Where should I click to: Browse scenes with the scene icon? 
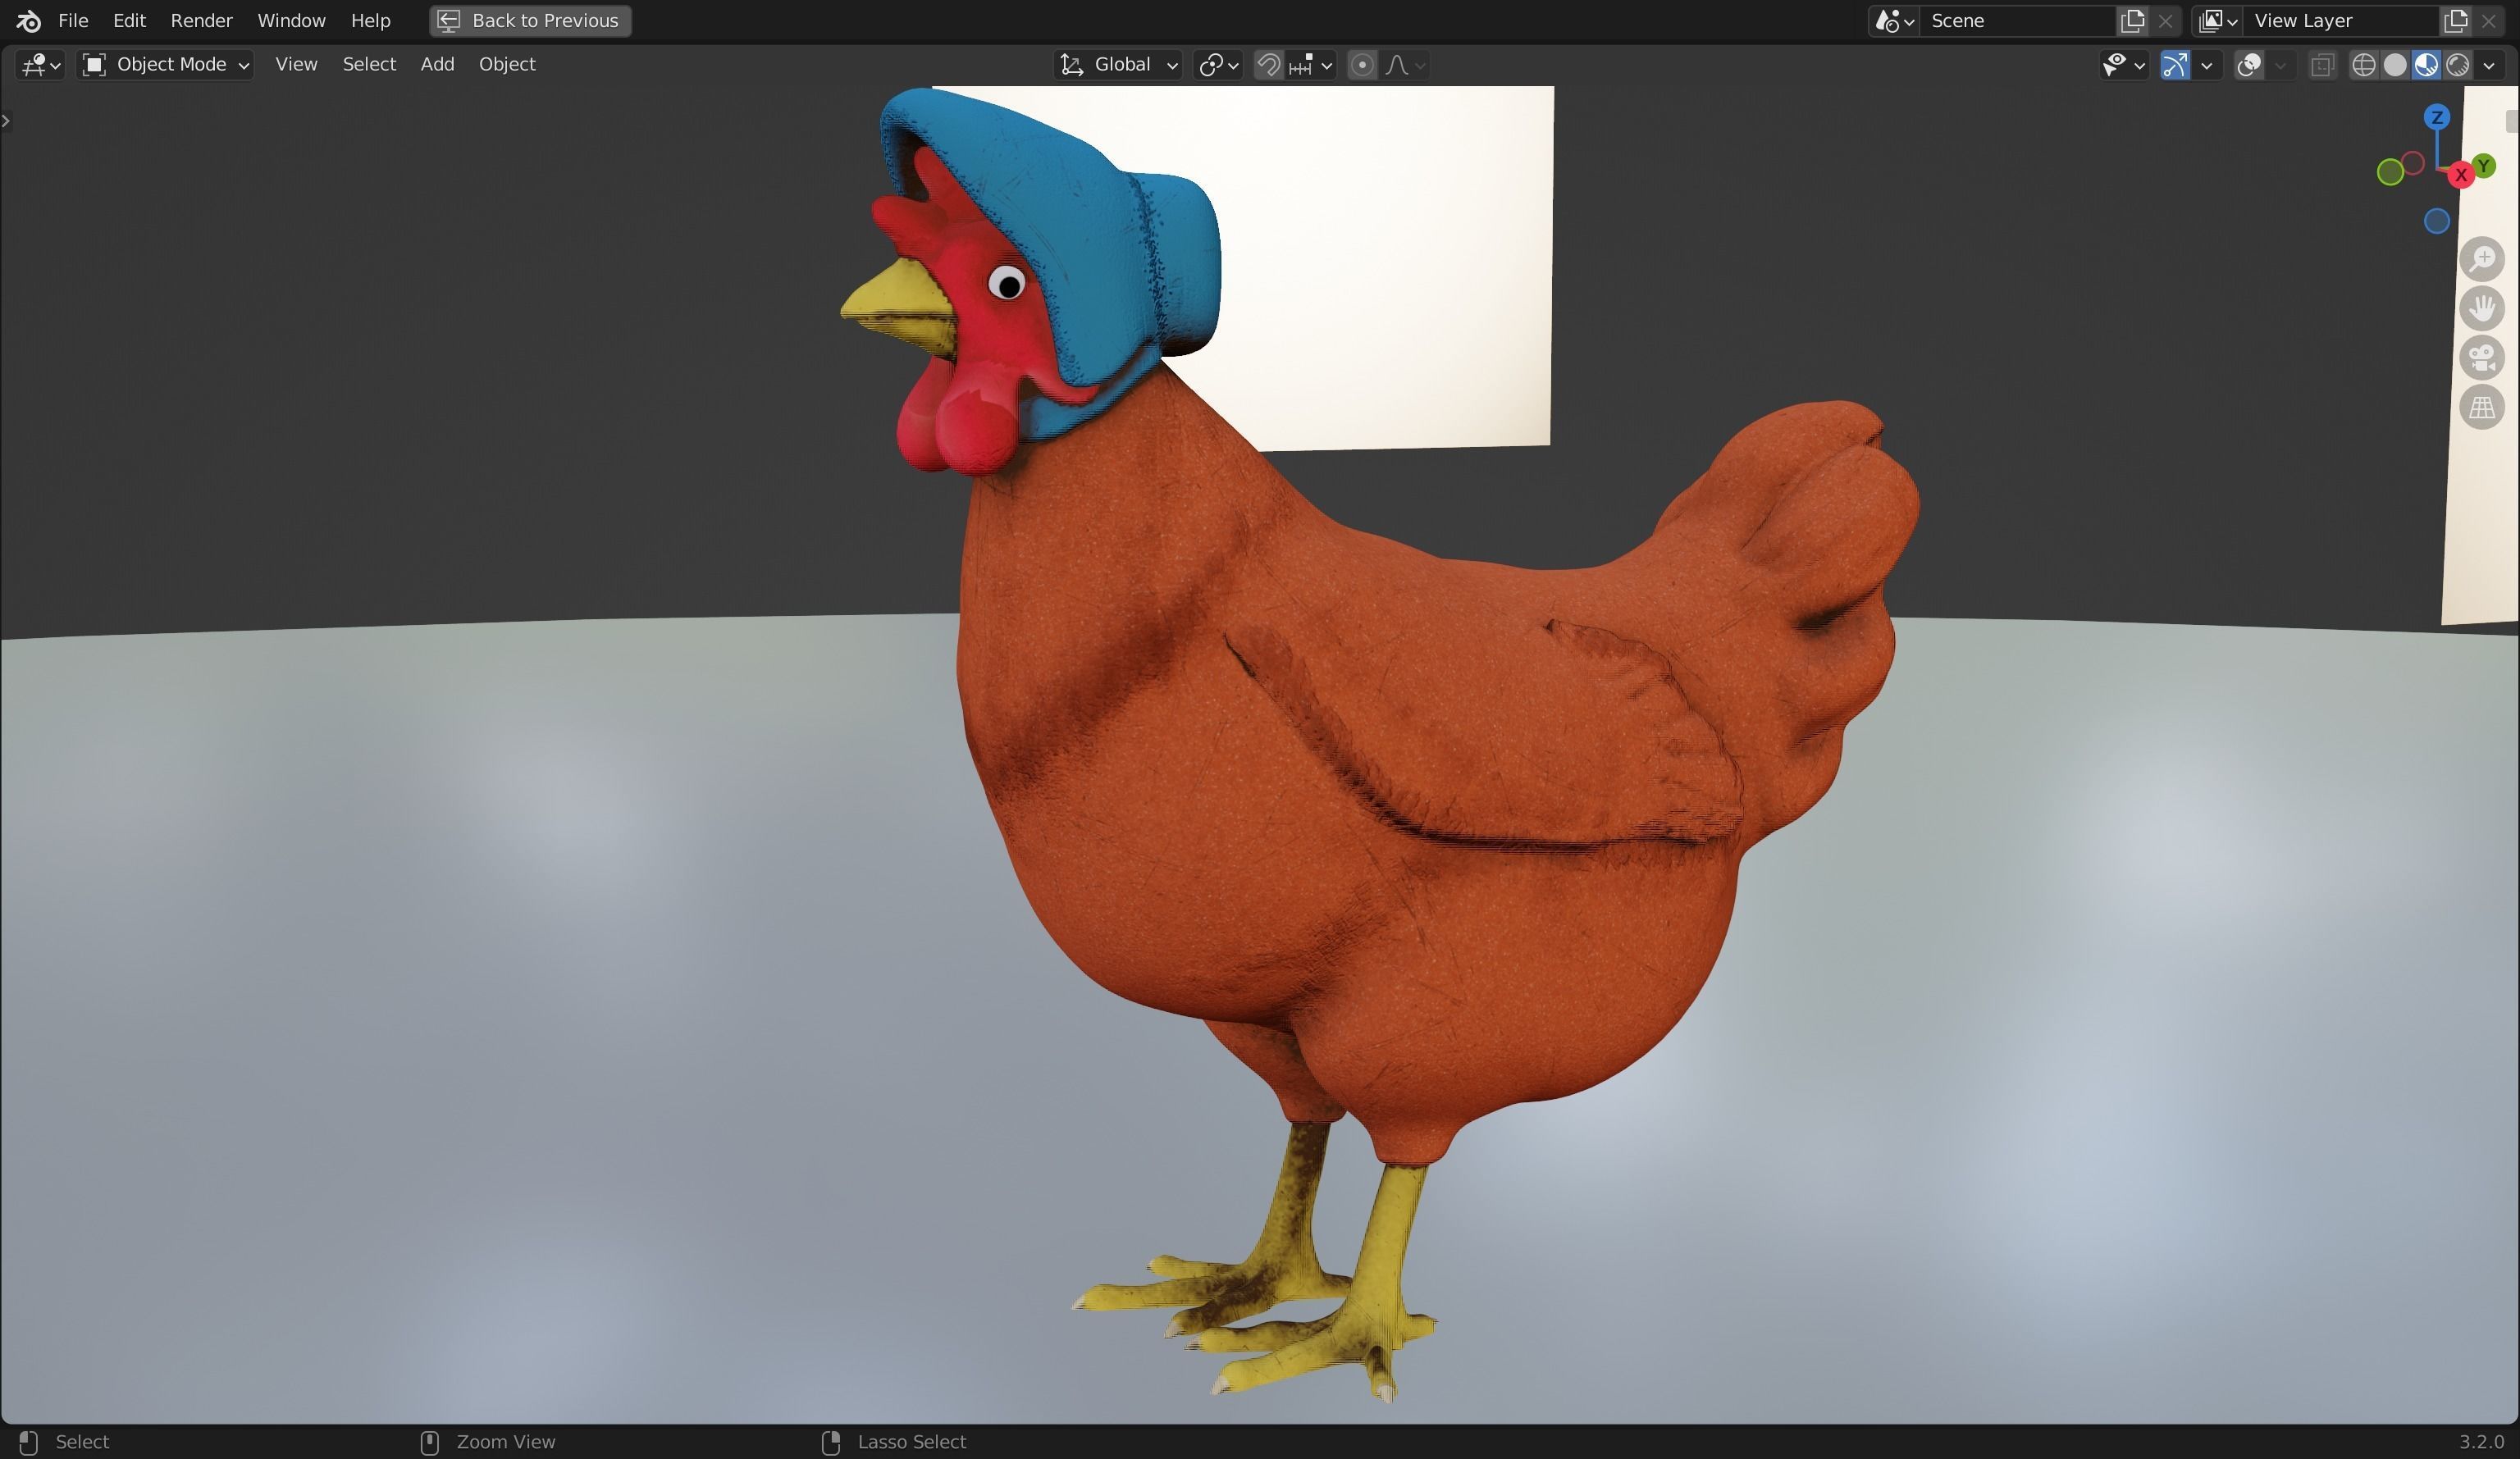tap(1894, 21)
